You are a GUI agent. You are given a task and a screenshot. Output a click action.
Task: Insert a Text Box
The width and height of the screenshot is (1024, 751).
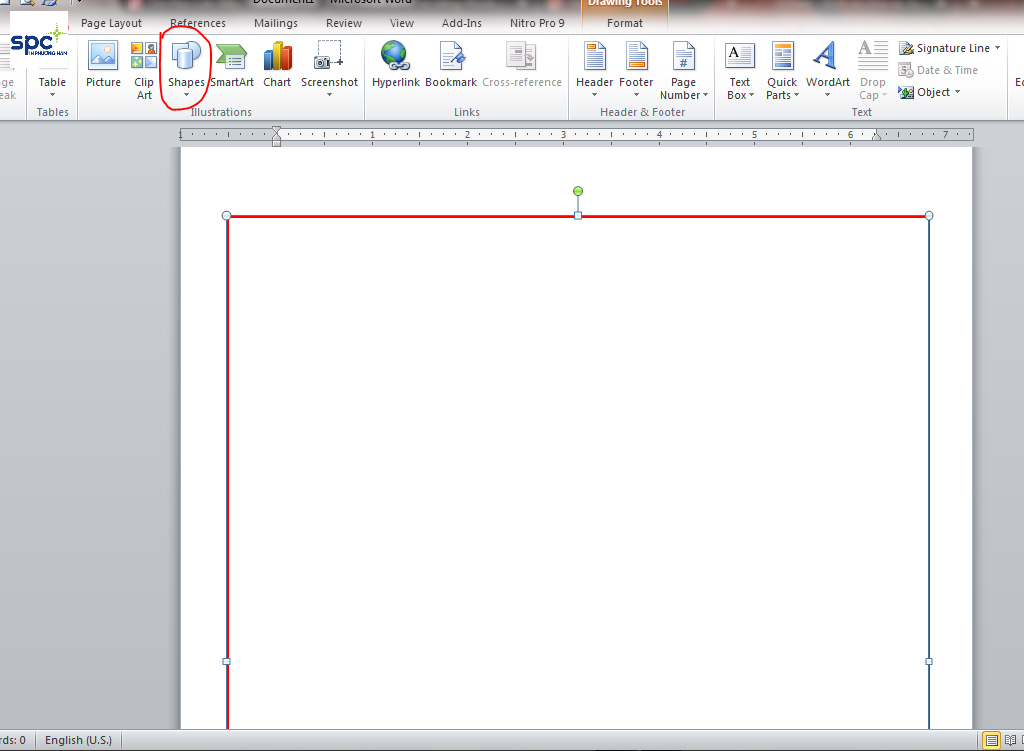[x=740, y=70]
